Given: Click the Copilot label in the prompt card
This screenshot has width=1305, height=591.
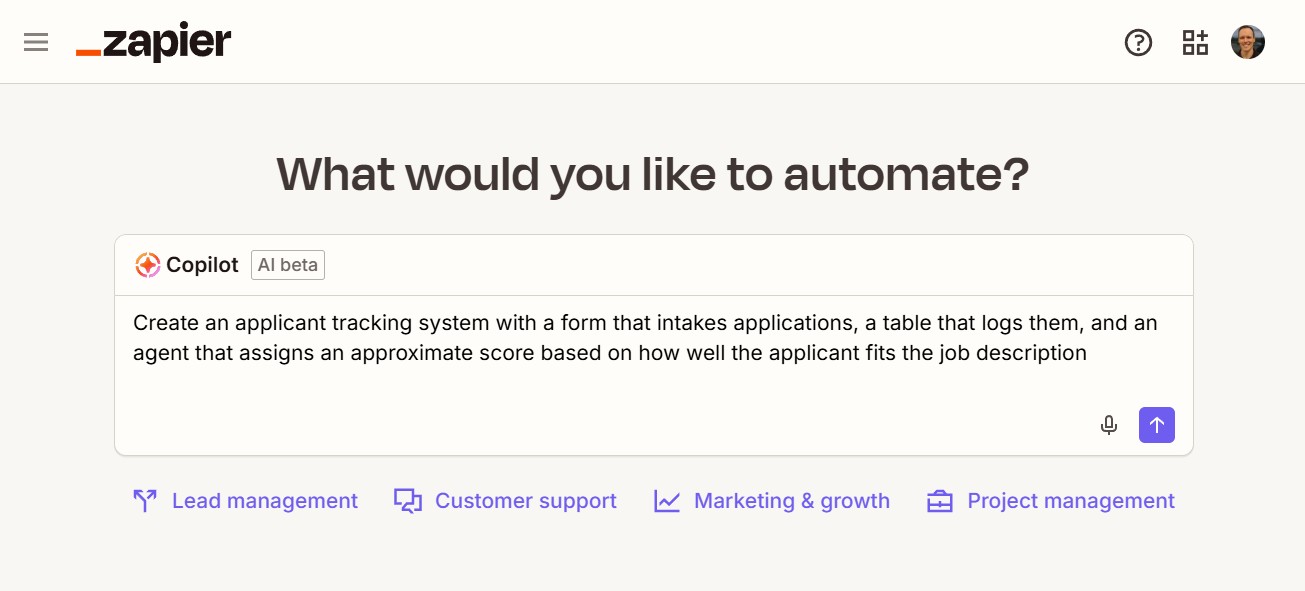Looking at the screenshot, I should click(x=204, y=264).
